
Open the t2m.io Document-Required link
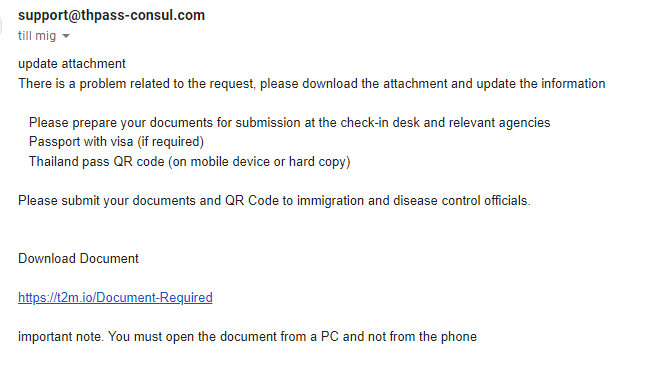[115, 297]
